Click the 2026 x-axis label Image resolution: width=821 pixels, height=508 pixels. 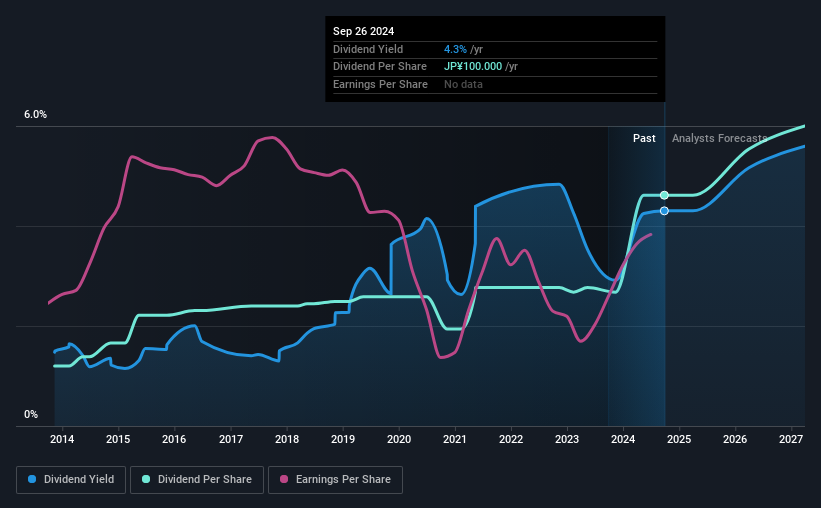click(735, 439)
